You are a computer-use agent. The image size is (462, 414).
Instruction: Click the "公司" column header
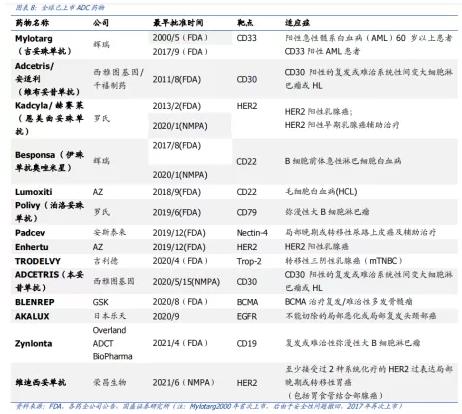coord(101,23)
